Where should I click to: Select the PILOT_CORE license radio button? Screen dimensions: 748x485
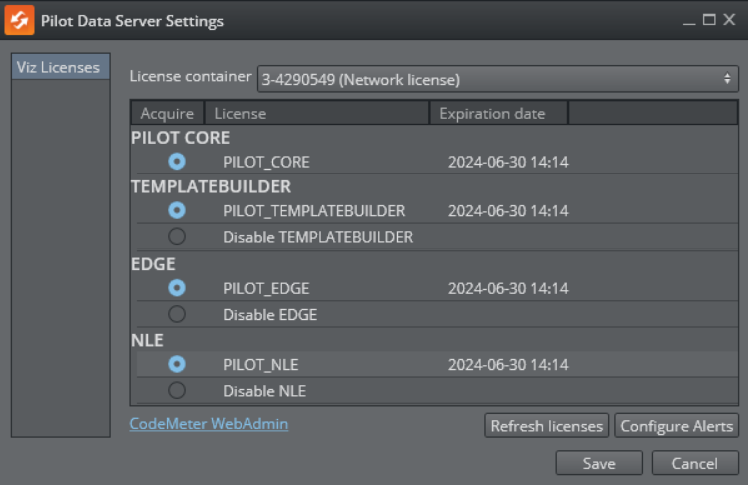(x=177, y=162)
